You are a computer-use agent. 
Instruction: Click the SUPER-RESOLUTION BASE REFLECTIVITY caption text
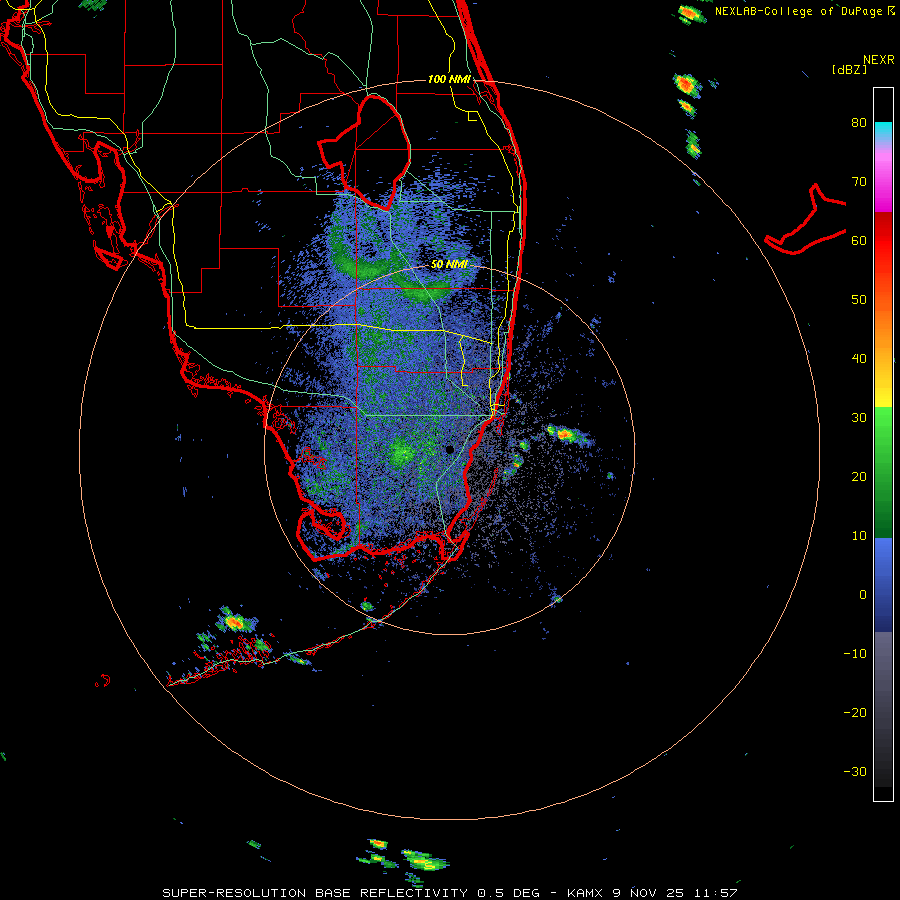[x=315, y=893]
